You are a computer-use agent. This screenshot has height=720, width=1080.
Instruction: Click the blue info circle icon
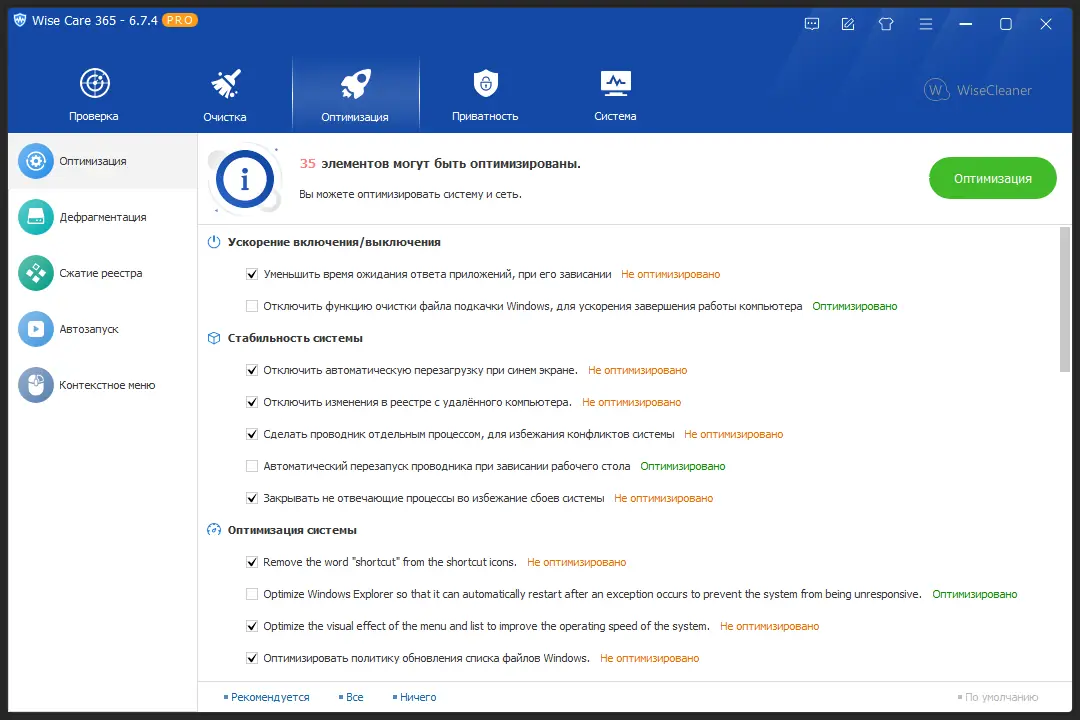click(x=245, y=179)
